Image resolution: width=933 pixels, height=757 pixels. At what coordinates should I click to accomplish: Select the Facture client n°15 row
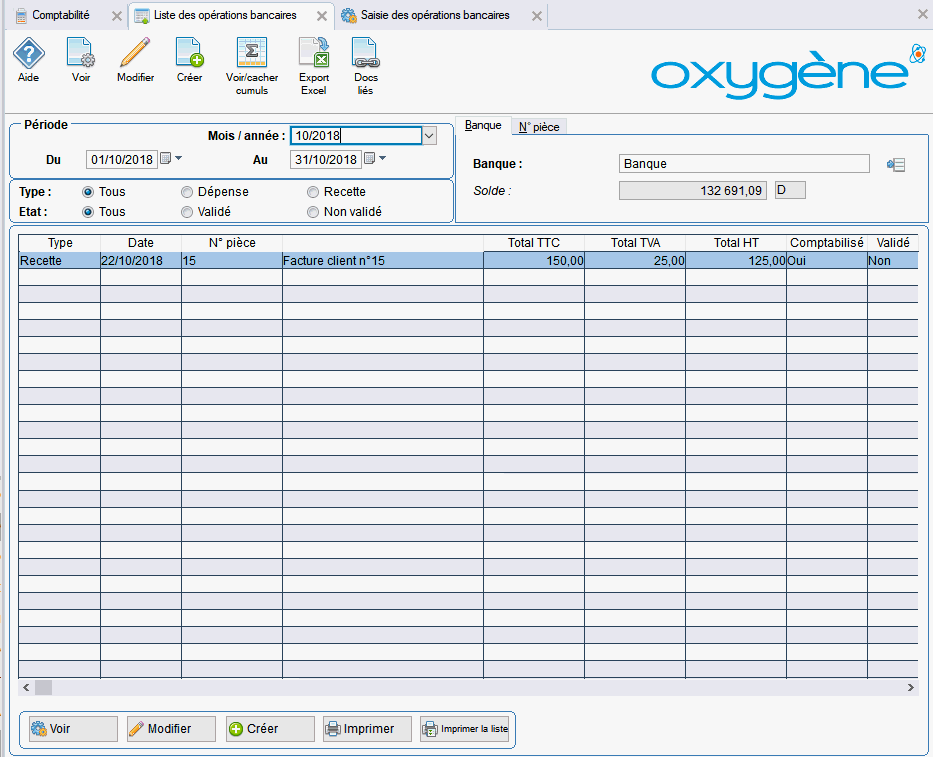tap(380, 261)
